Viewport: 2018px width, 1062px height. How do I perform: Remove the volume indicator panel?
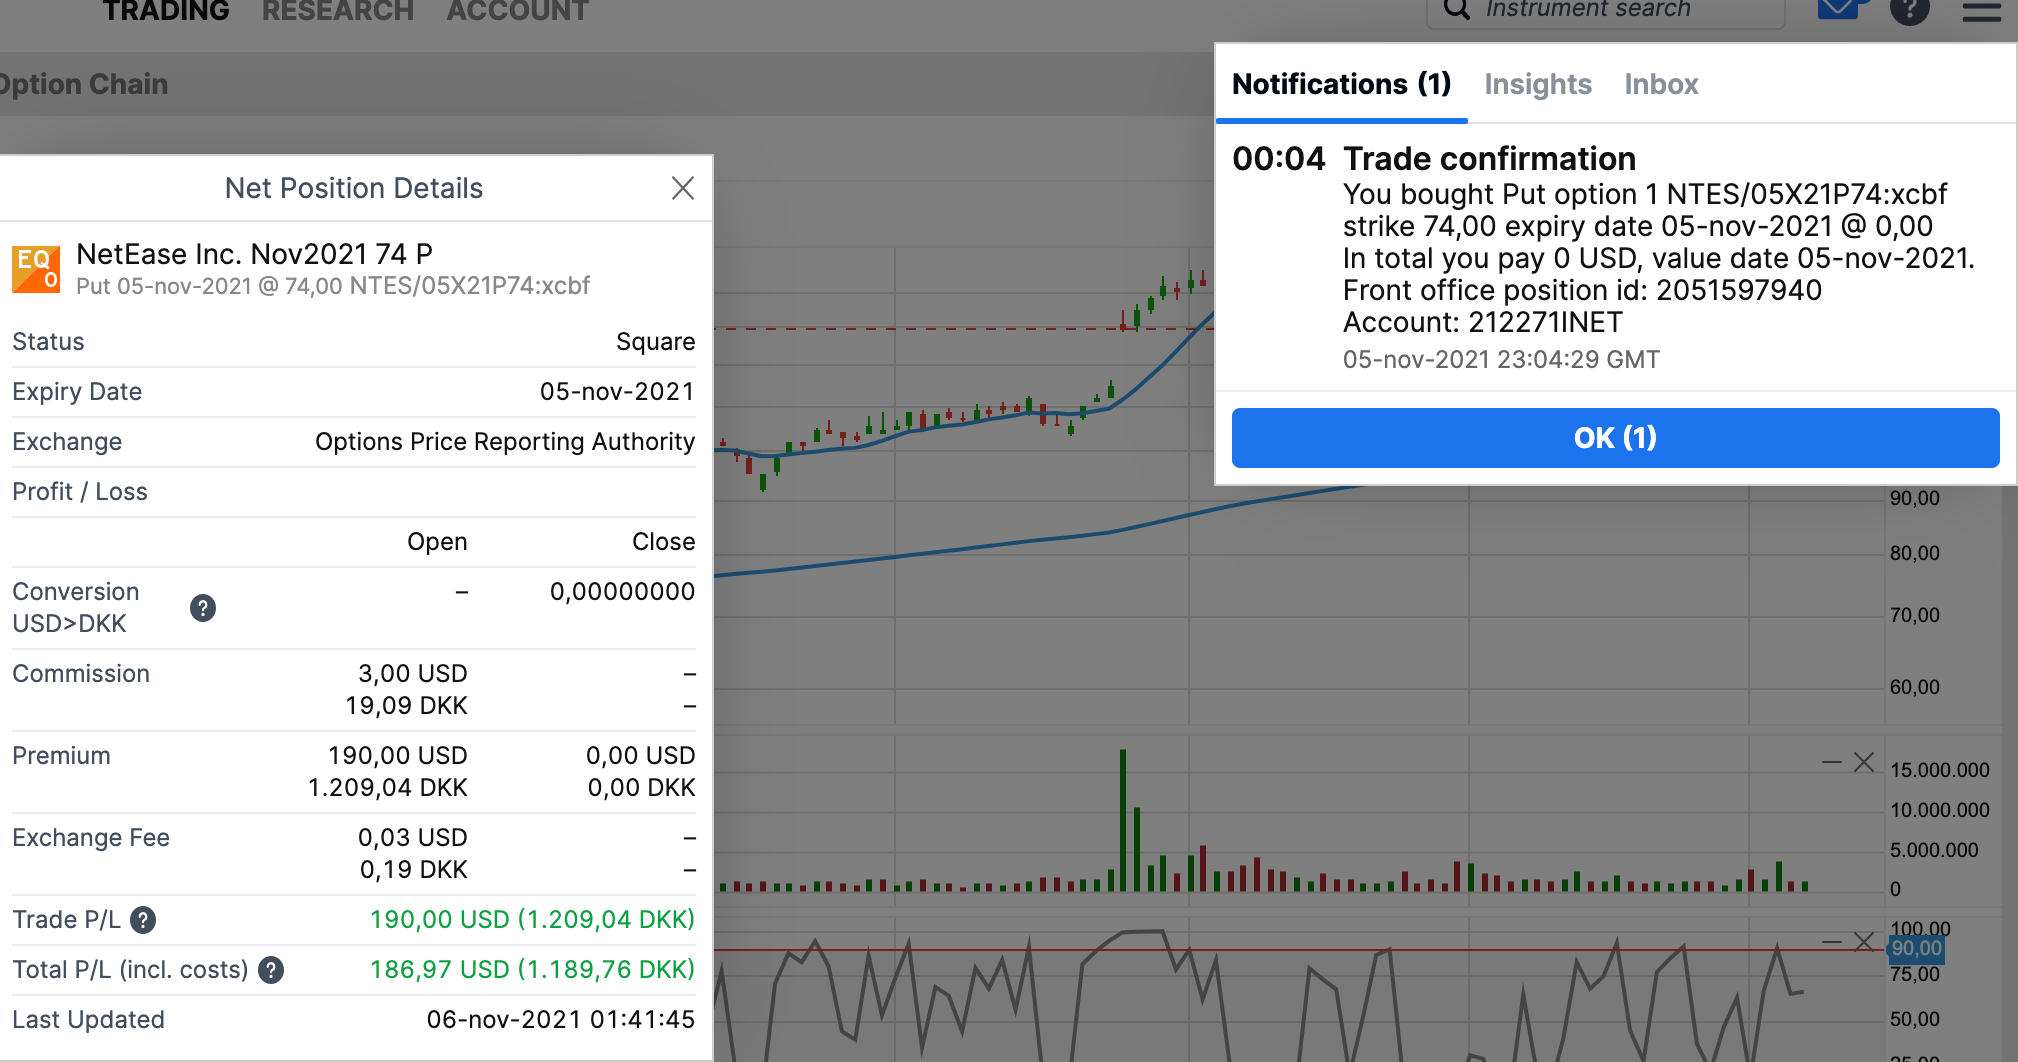click(x=1864, y=763)
